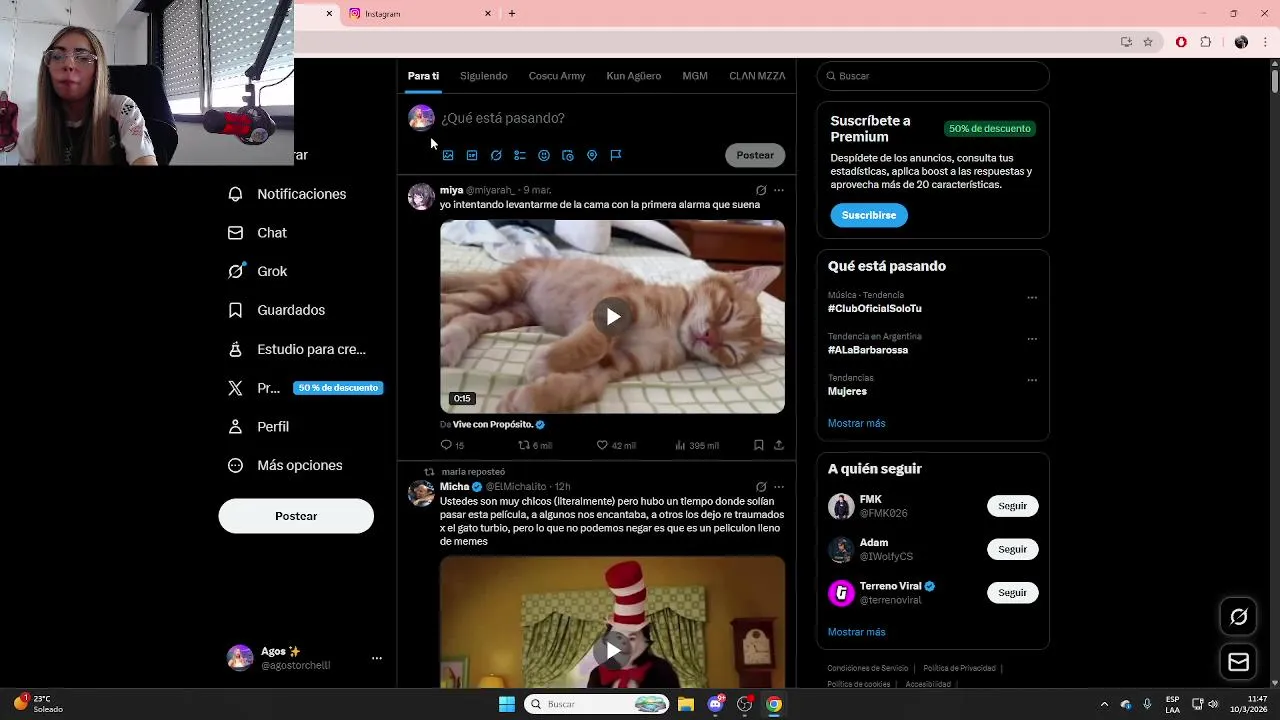1280x720 pixels.
Task: Tag a location on the post
Action: [592, 155]
